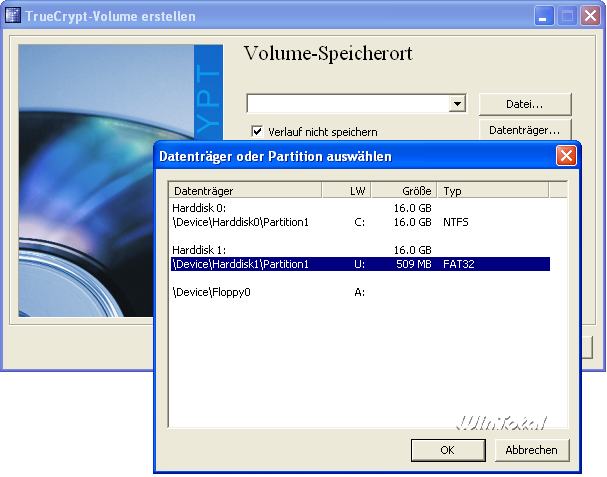Click into the volume path input field
The image size is (607, 477).
tap(348, 103)
